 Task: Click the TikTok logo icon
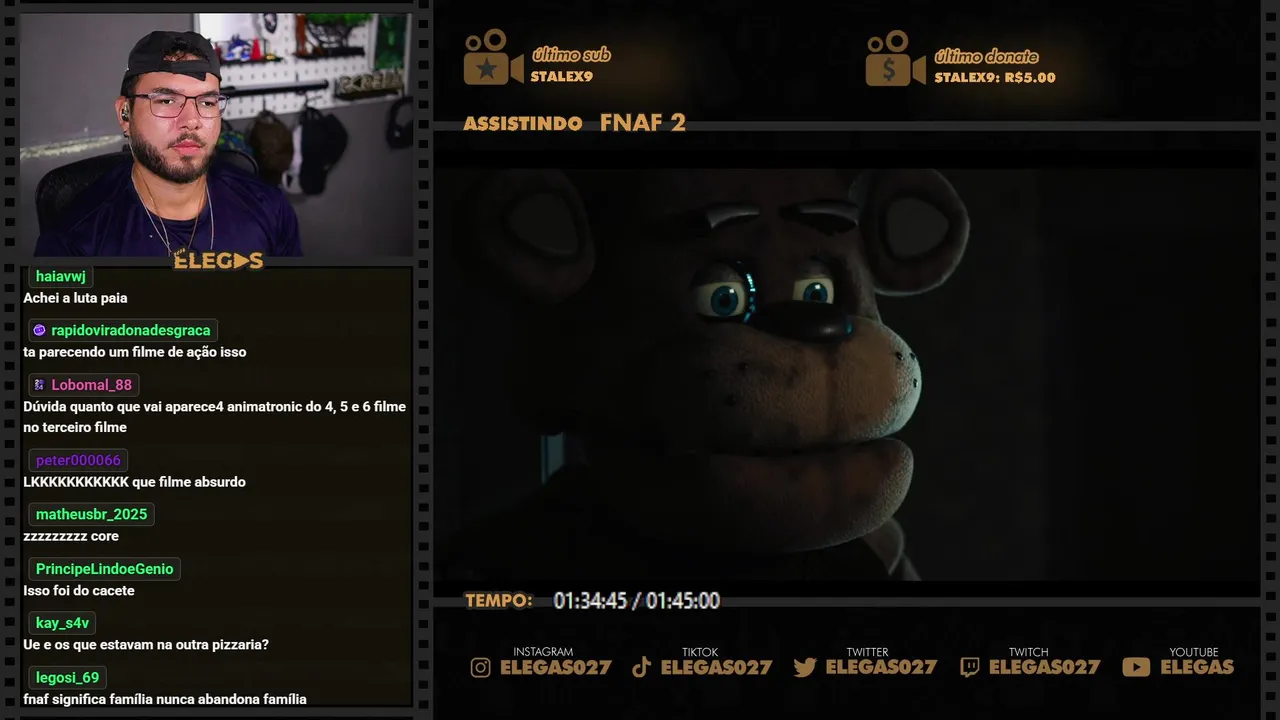click(x=642, y=667)
